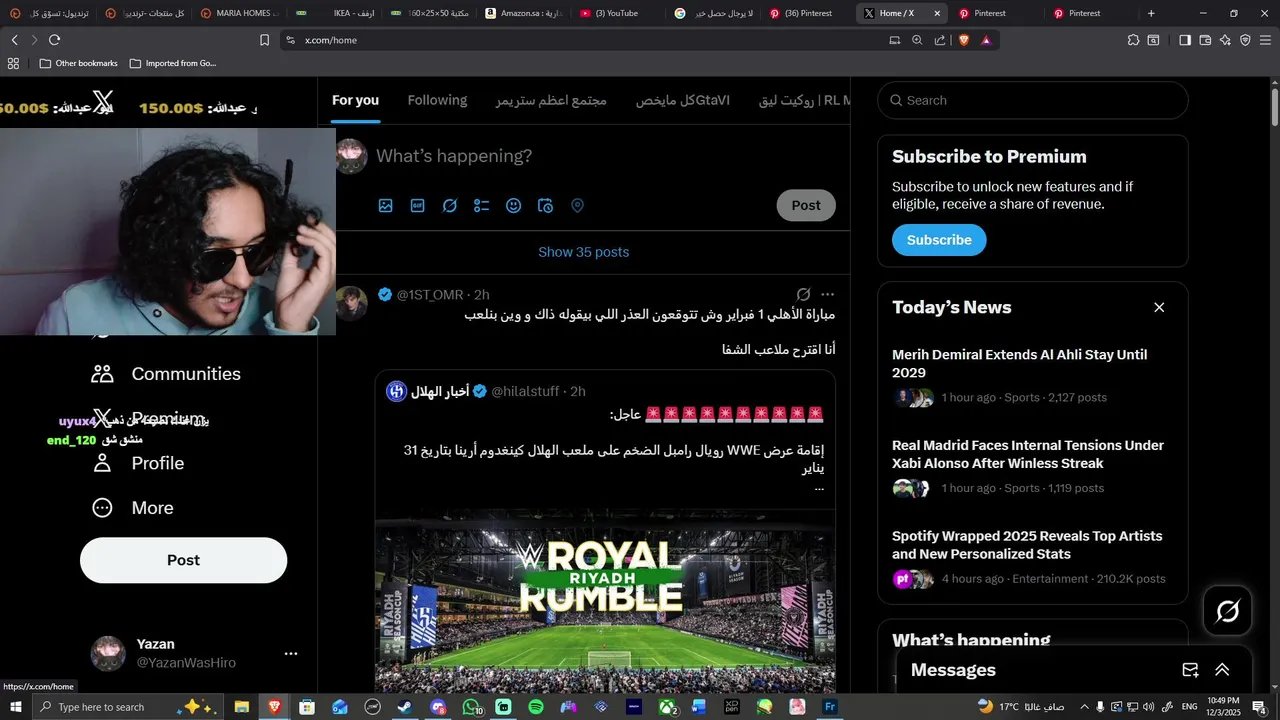
Task: Click Brave Rewards triangle icon
Action: tap(986, 40)
